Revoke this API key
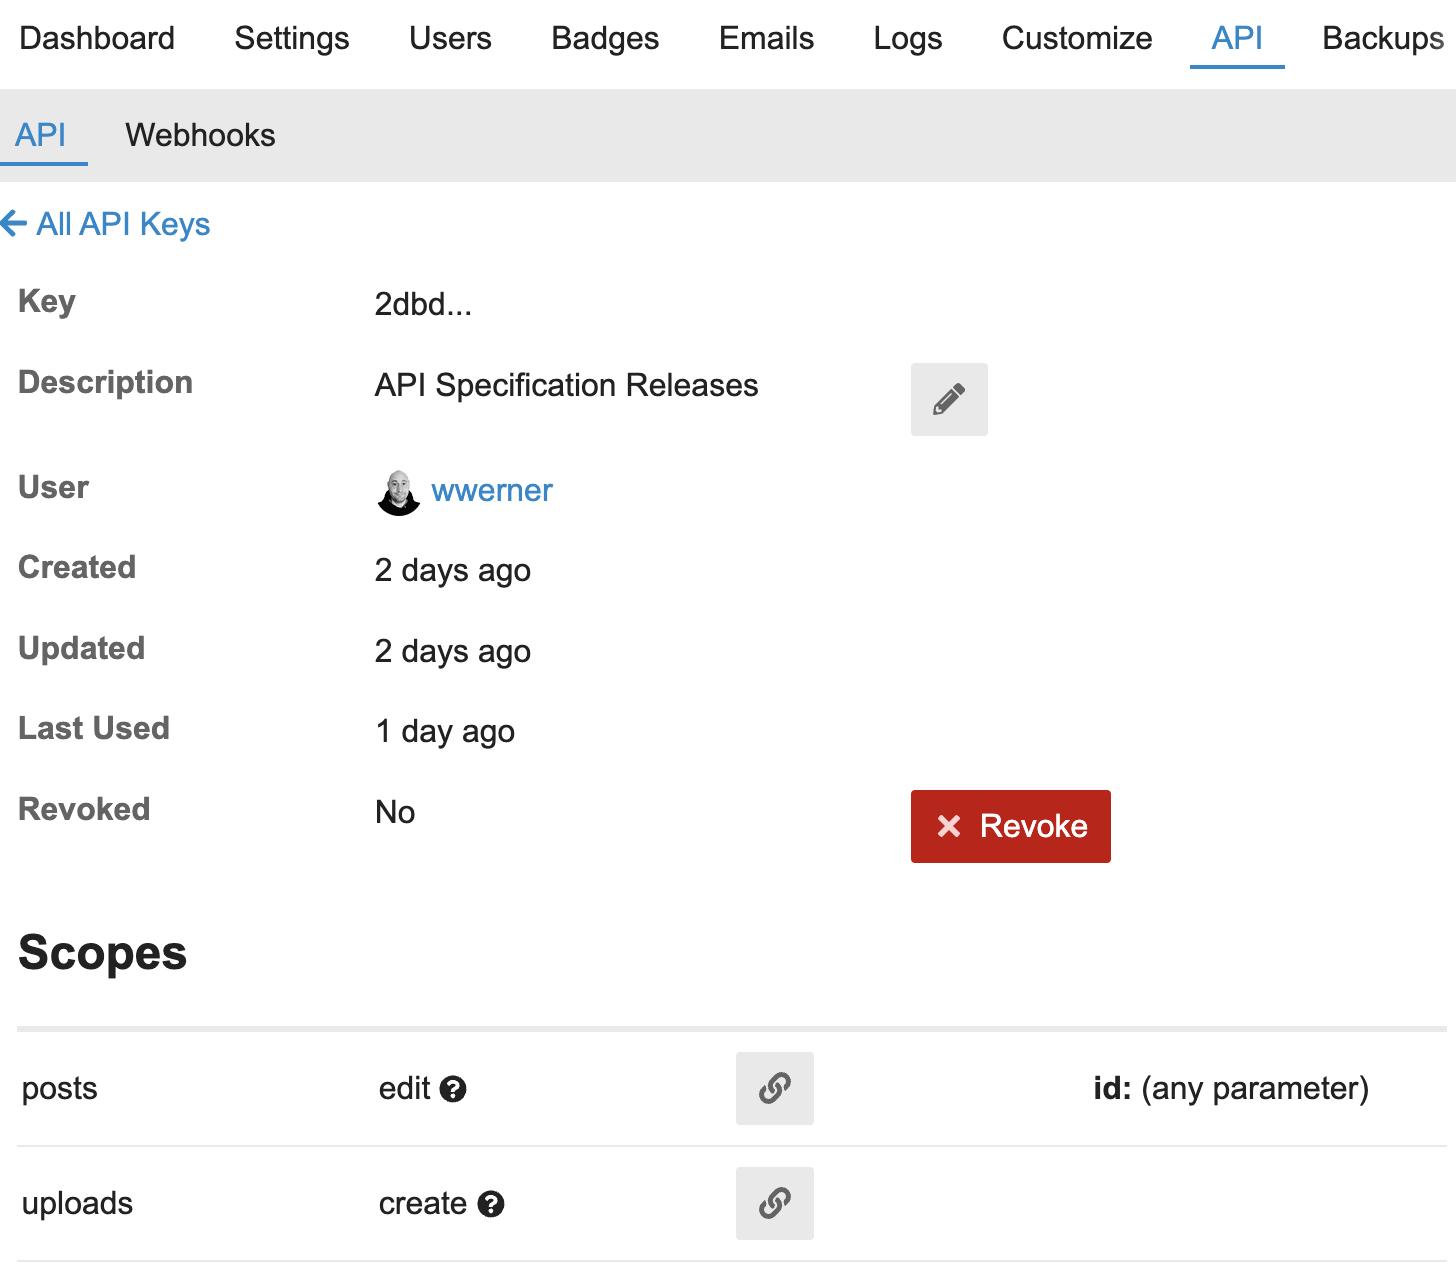Screen dimensions: 1456x1278 [x=1011, y=826]
